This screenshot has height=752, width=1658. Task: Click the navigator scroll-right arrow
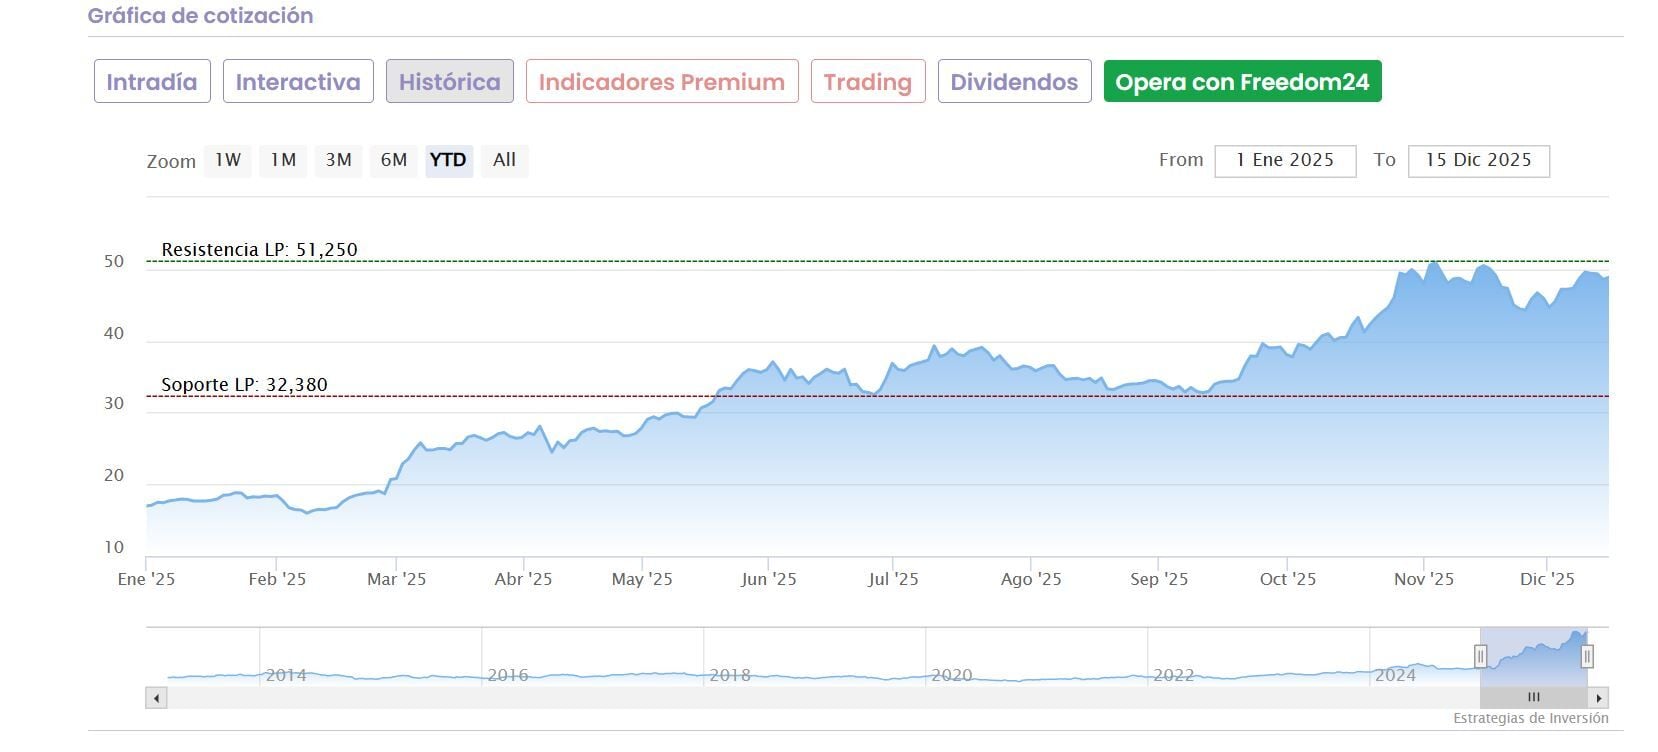tap(1599, 698)
